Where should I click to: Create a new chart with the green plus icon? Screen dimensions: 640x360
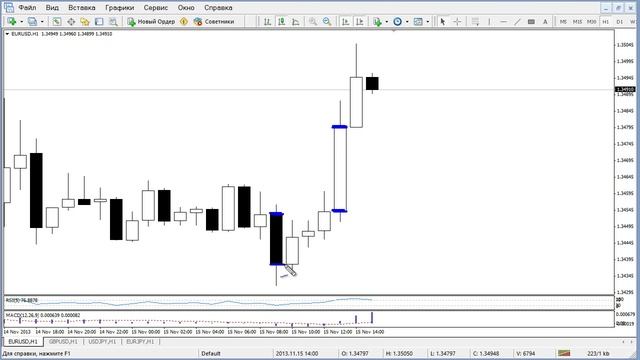pos(12,22)
